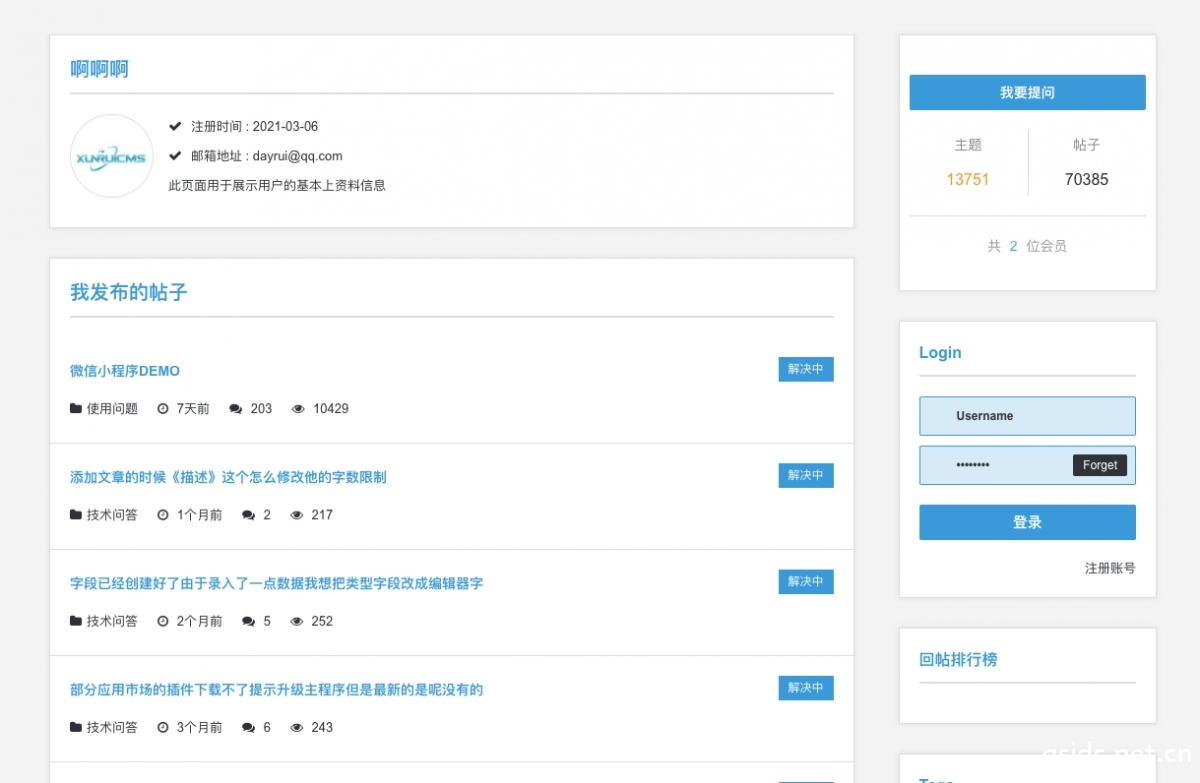Screen dimensions: 1200x783
Task: Click folder icon beside 1个月前 row
Action: 76,515
